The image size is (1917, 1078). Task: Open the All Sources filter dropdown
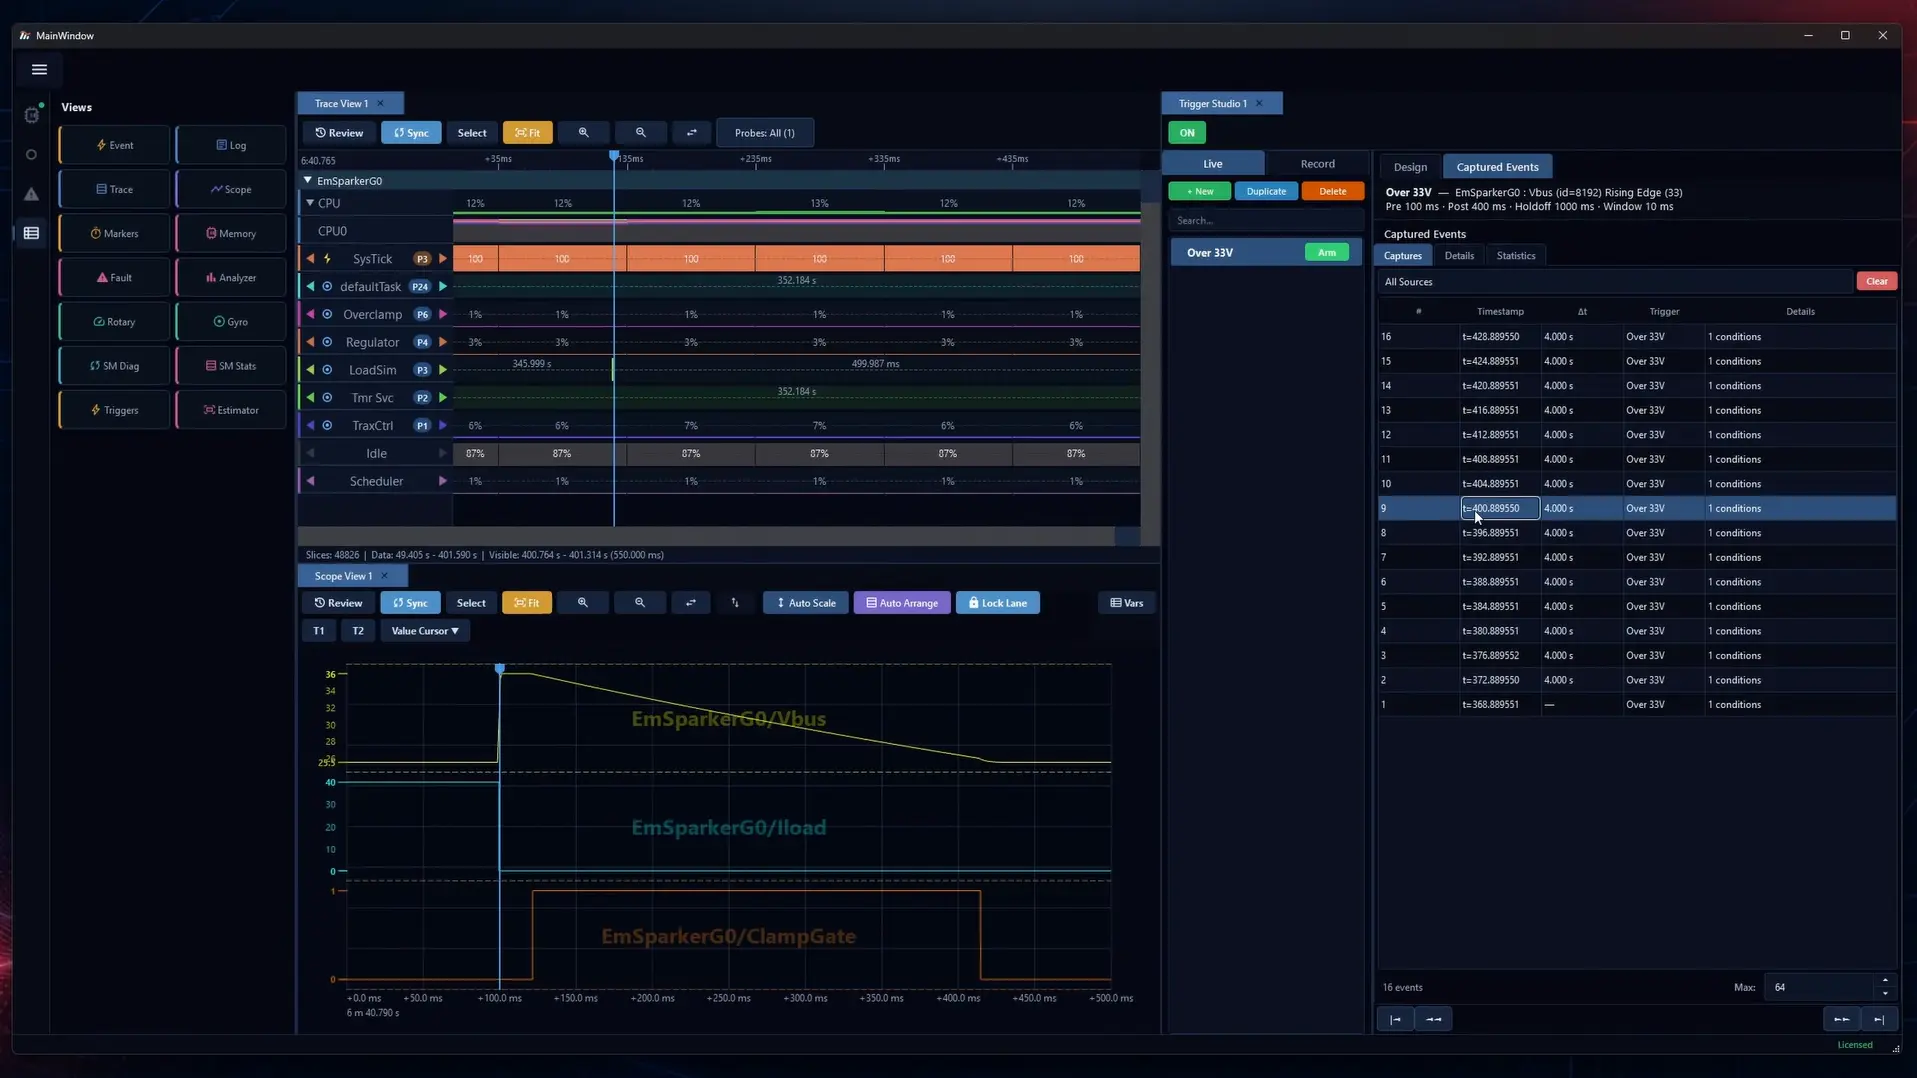point(1616,282)
